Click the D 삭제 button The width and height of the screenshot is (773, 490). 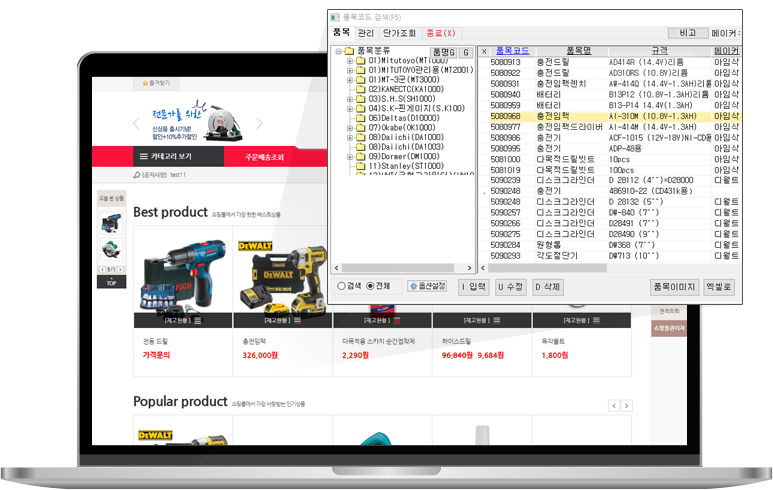(548, 287)
